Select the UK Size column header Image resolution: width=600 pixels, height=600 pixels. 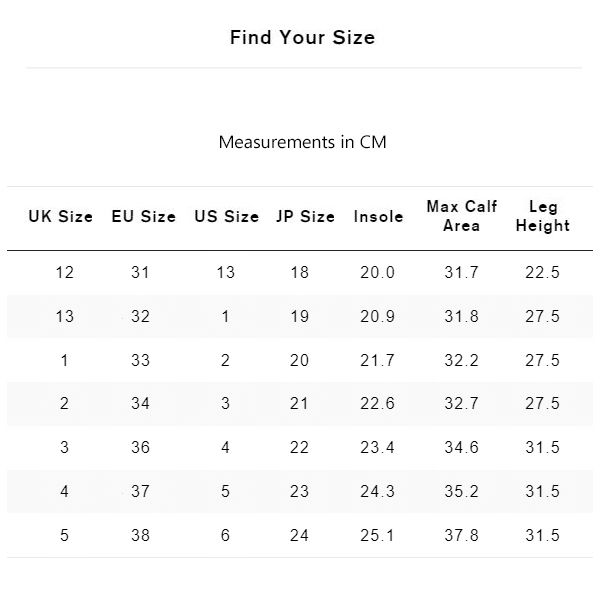[x=61, y=216]
